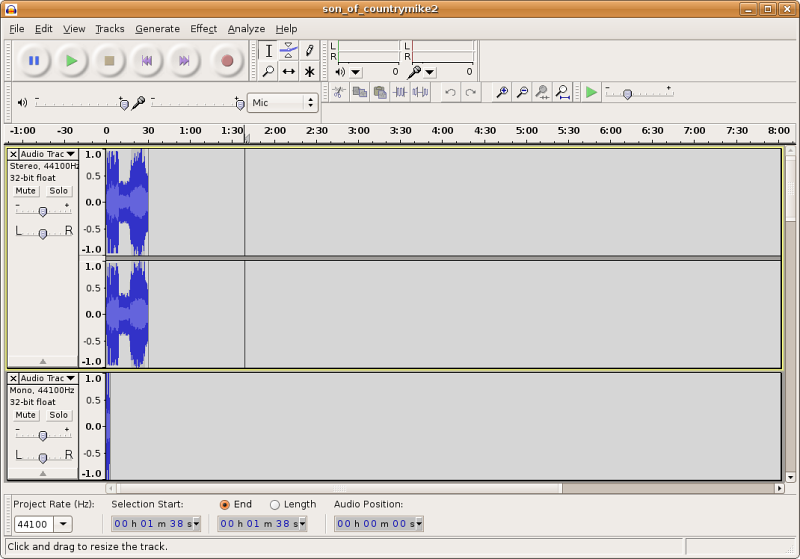Close the stereo audio track
800x559 pixels.
(x=13, y=154)
